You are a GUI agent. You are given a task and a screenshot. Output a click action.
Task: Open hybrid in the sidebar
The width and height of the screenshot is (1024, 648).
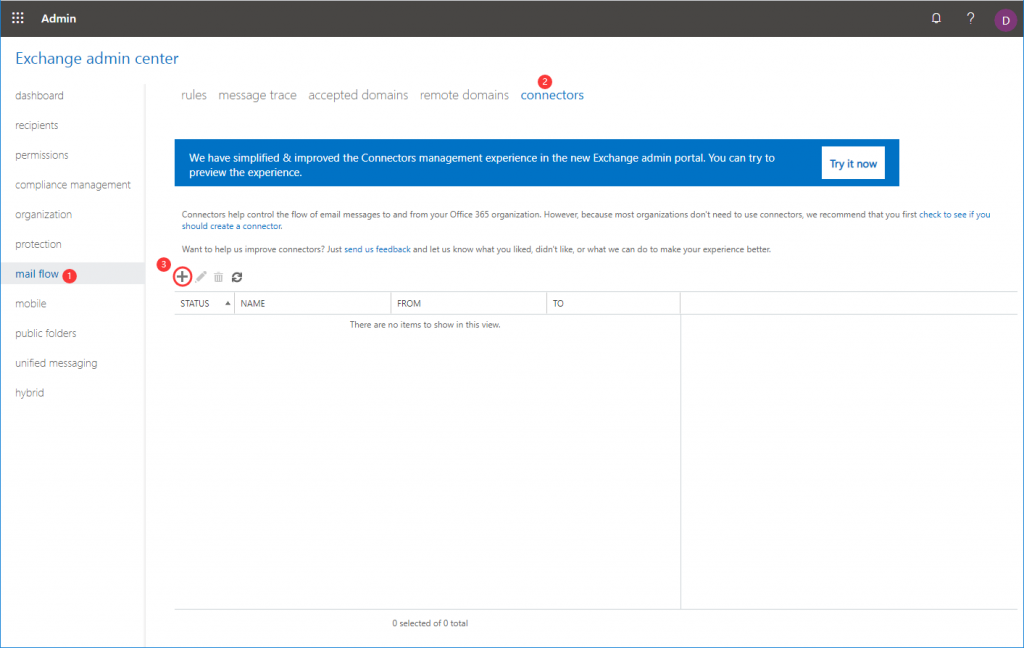coord(29,393)
